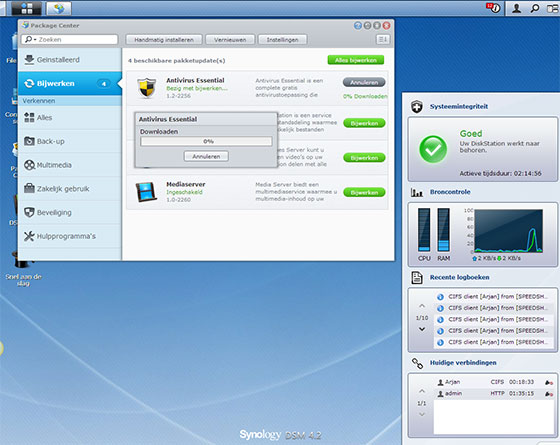
Task: Click the 'Mediaserver' package name
Action: (x=186, y=184)
